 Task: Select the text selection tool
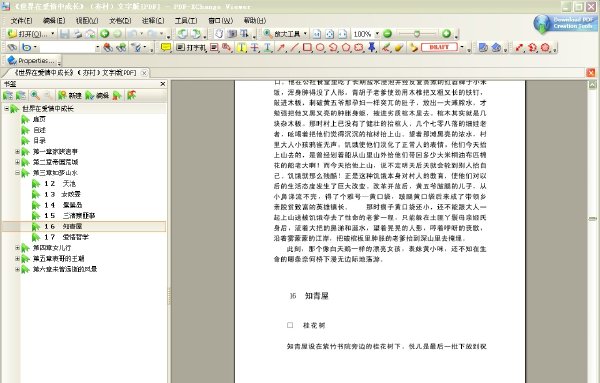(x=244, y=34)
